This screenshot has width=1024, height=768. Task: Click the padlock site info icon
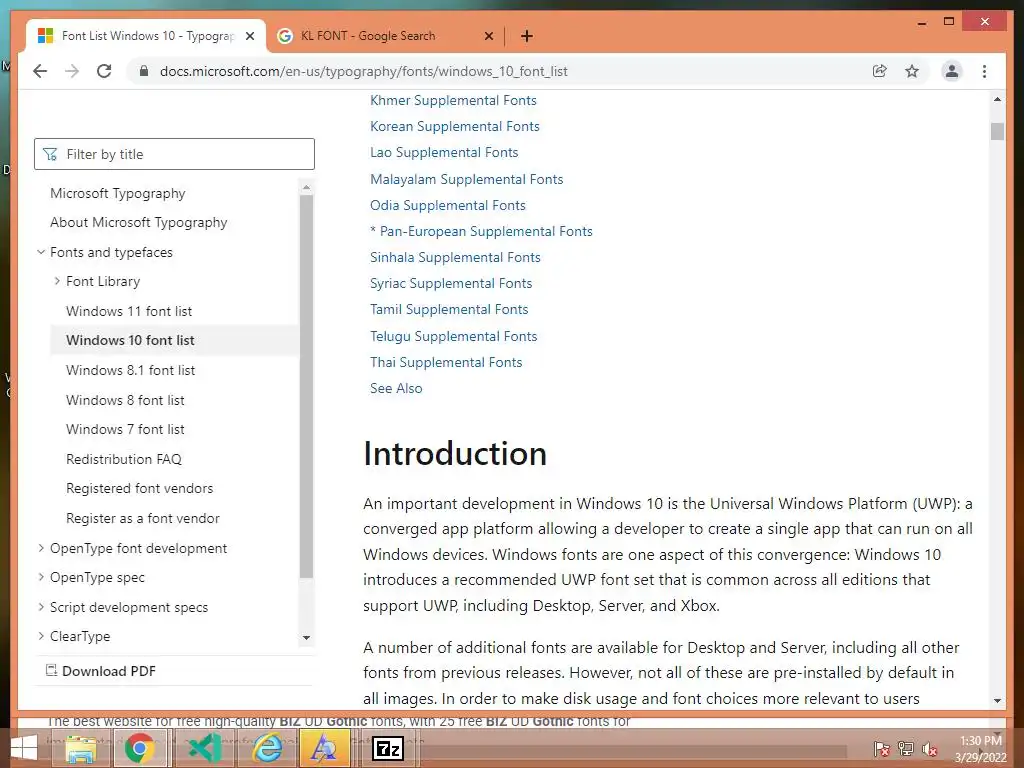[144, 71]
